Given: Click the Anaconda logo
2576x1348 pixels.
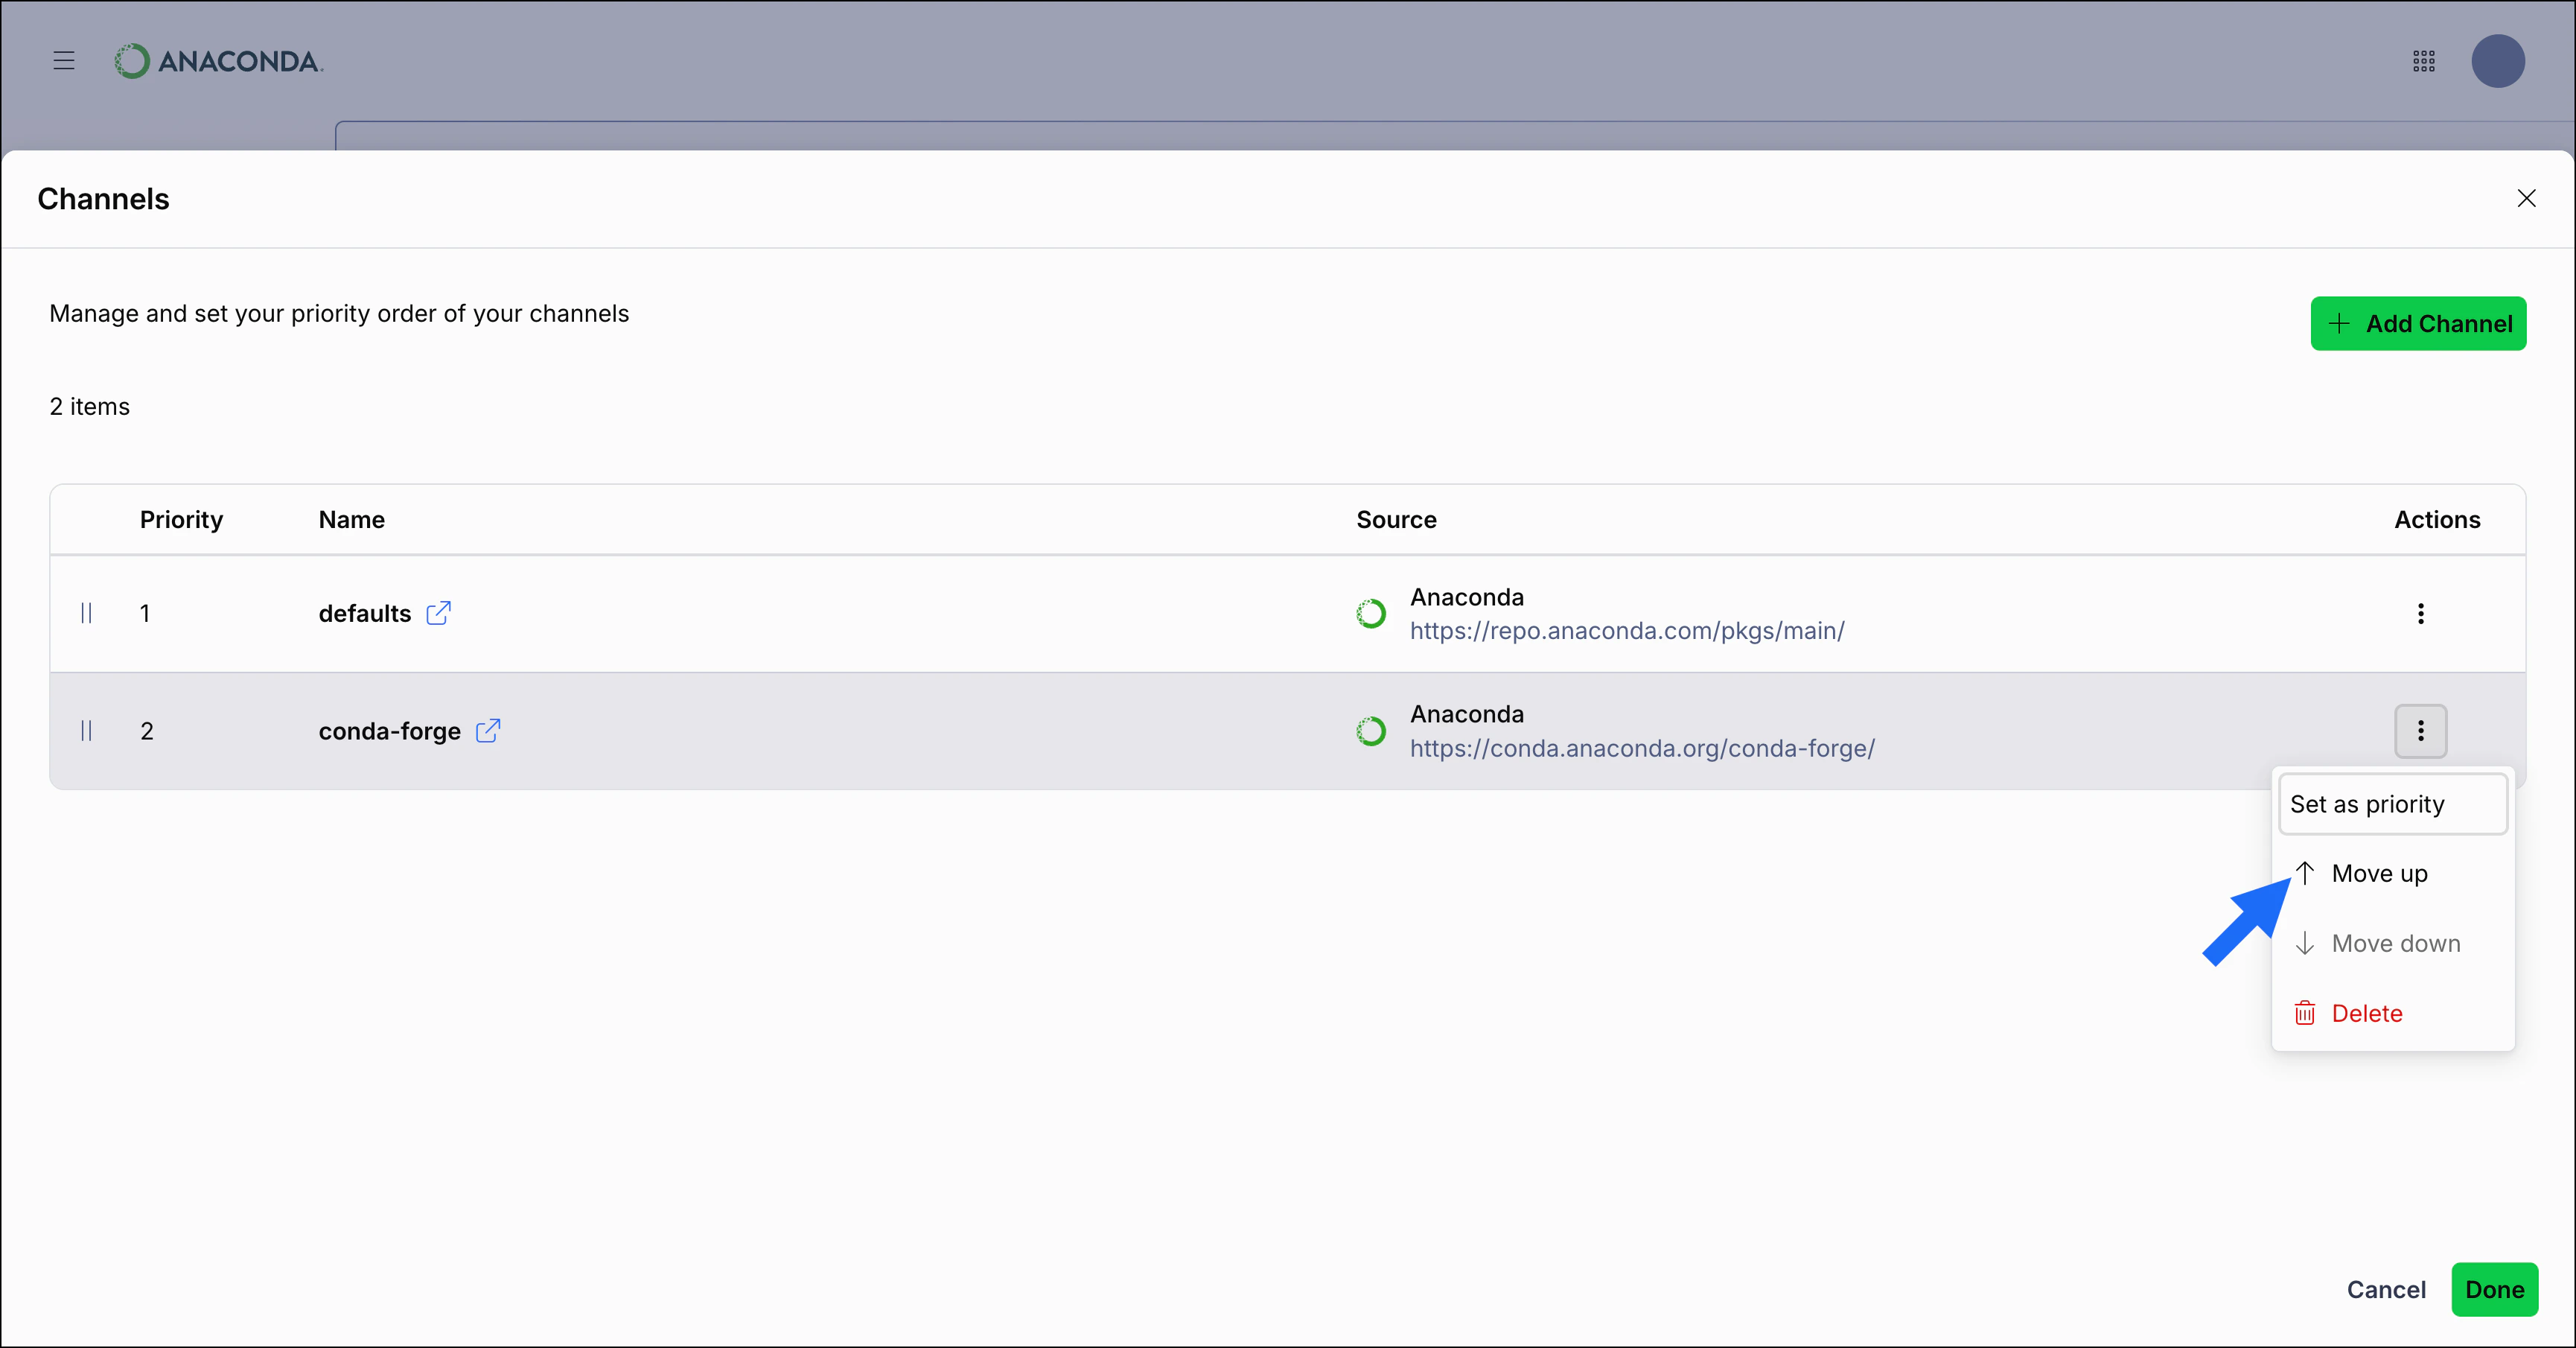Looking at the screenshot, I should coord(218,60).
